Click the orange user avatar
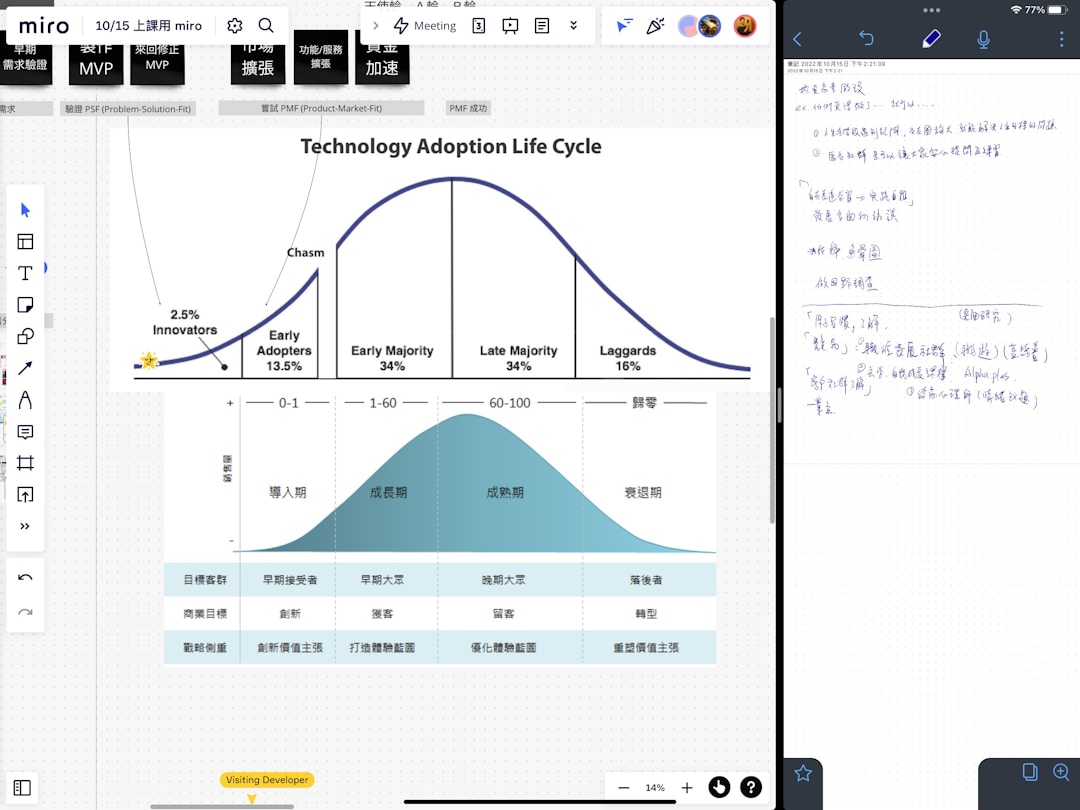 (x=745, y=26)
